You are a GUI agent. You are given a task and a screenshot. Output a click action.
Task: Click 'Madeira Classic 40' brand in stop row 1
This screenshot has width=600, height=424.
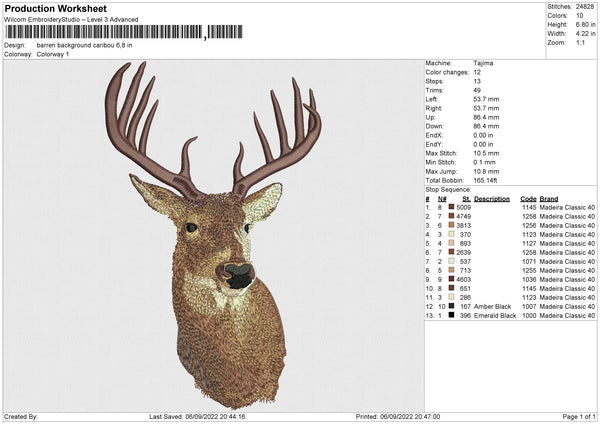pyautogui.click(x=567, y=207)
